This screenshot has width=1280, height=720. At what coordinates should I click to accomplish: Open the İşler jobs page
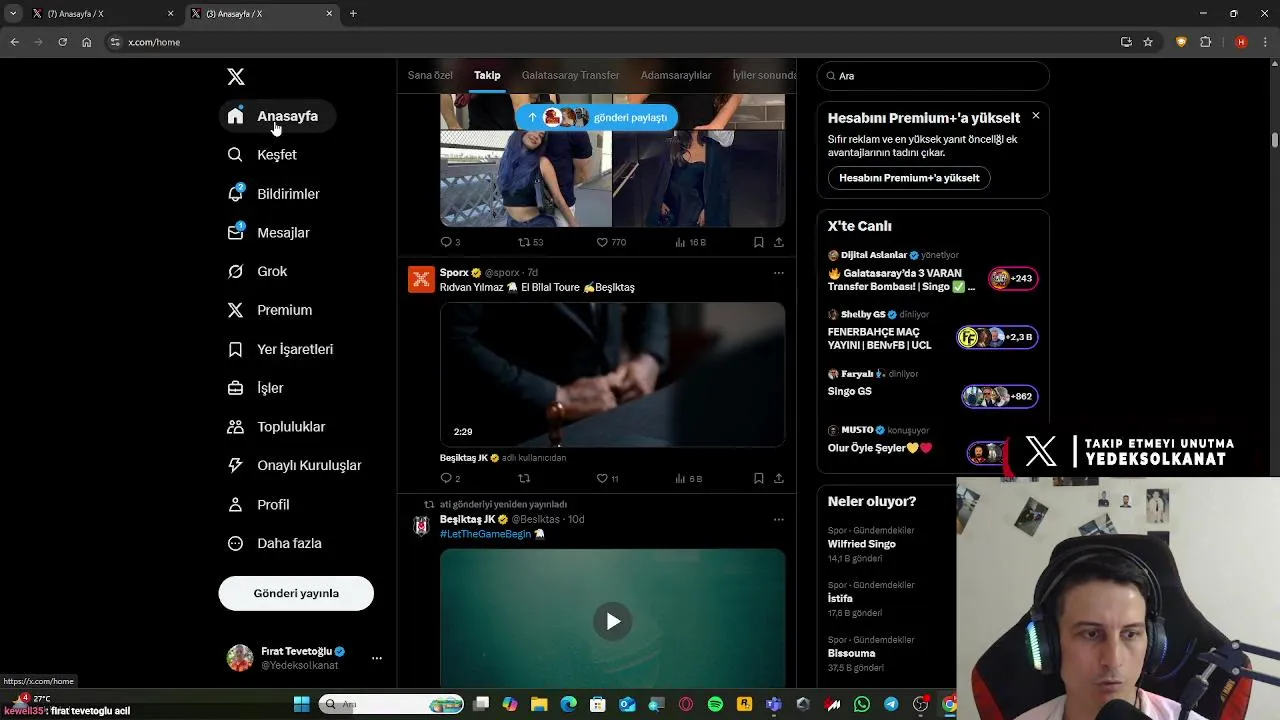click(x=256, y=388)
